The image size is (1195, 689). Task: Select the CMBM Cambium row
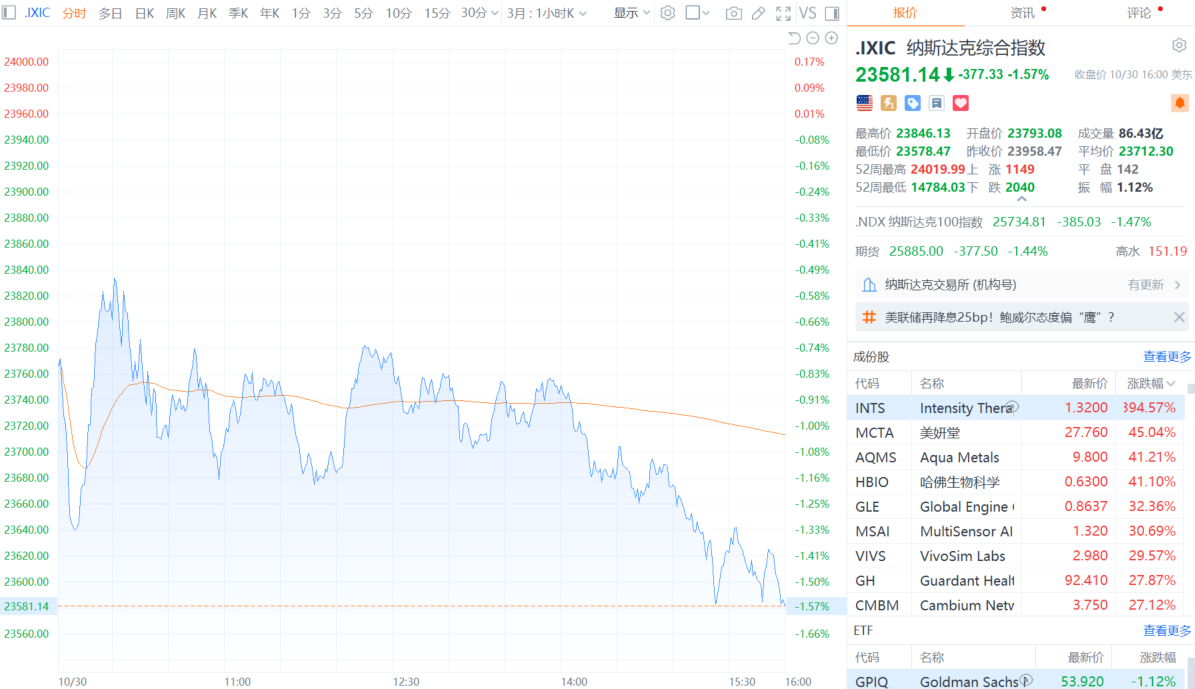pyautogui.click(x=1016, y=605)
